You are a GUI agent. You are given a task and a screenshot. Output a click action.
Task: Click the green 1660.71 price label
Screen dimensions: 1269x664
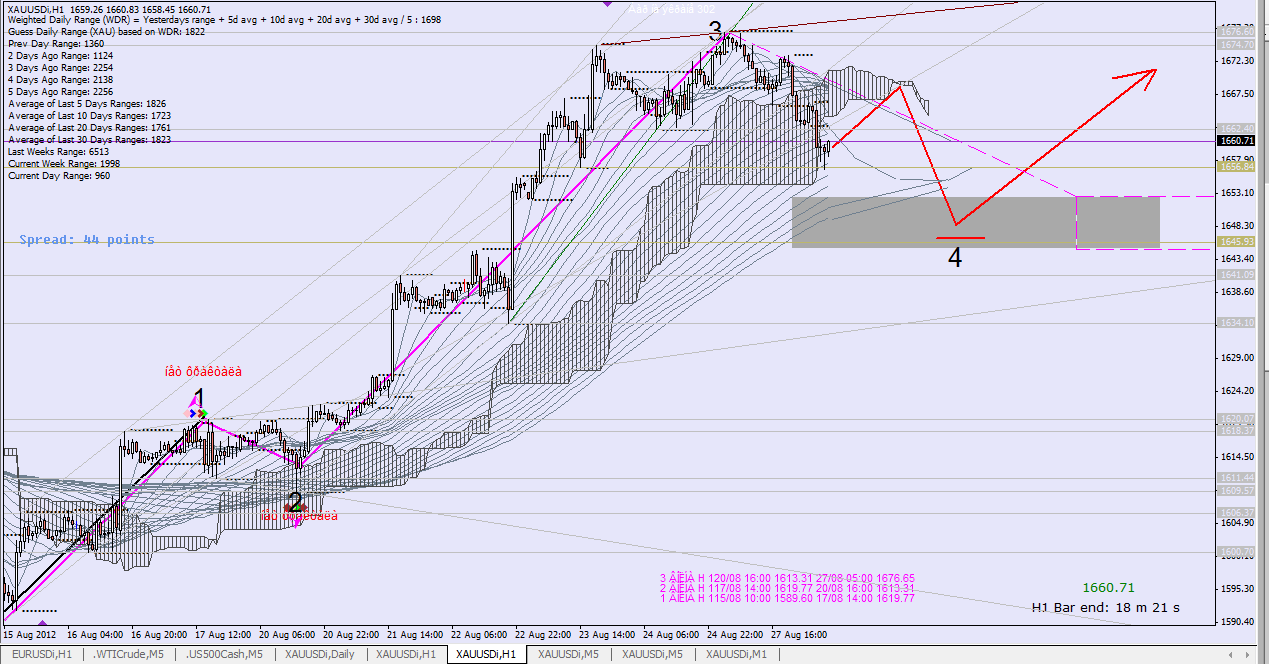[x=1108, y=588]
